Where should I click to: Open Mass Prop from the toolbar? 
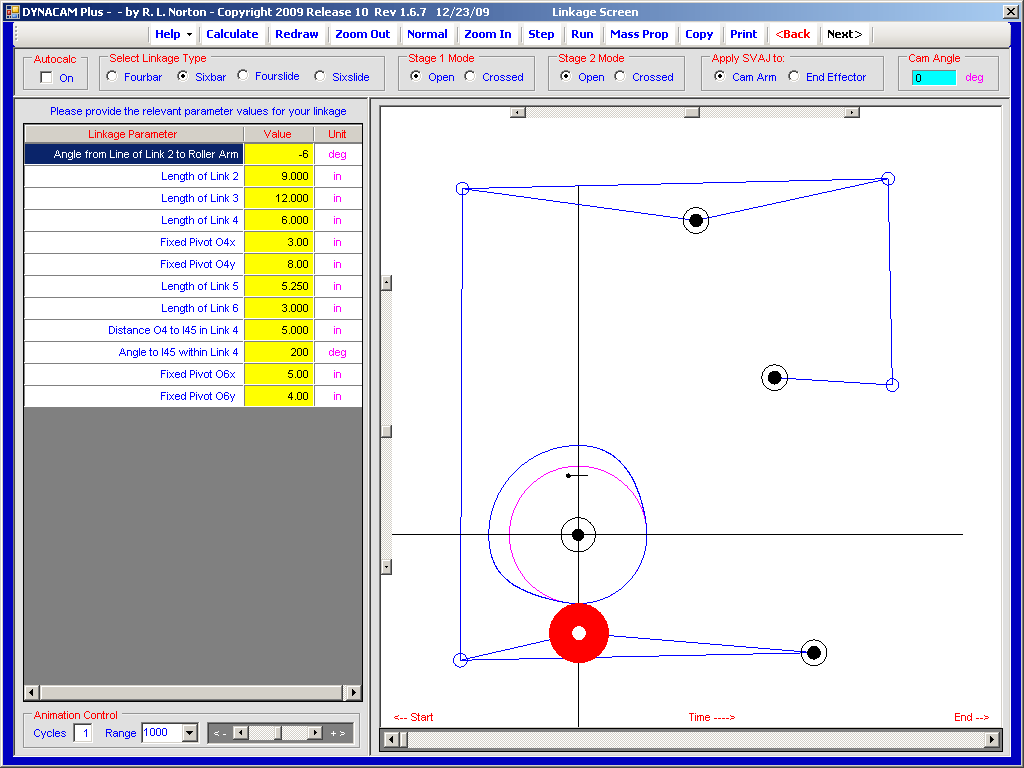click(639, 34)
